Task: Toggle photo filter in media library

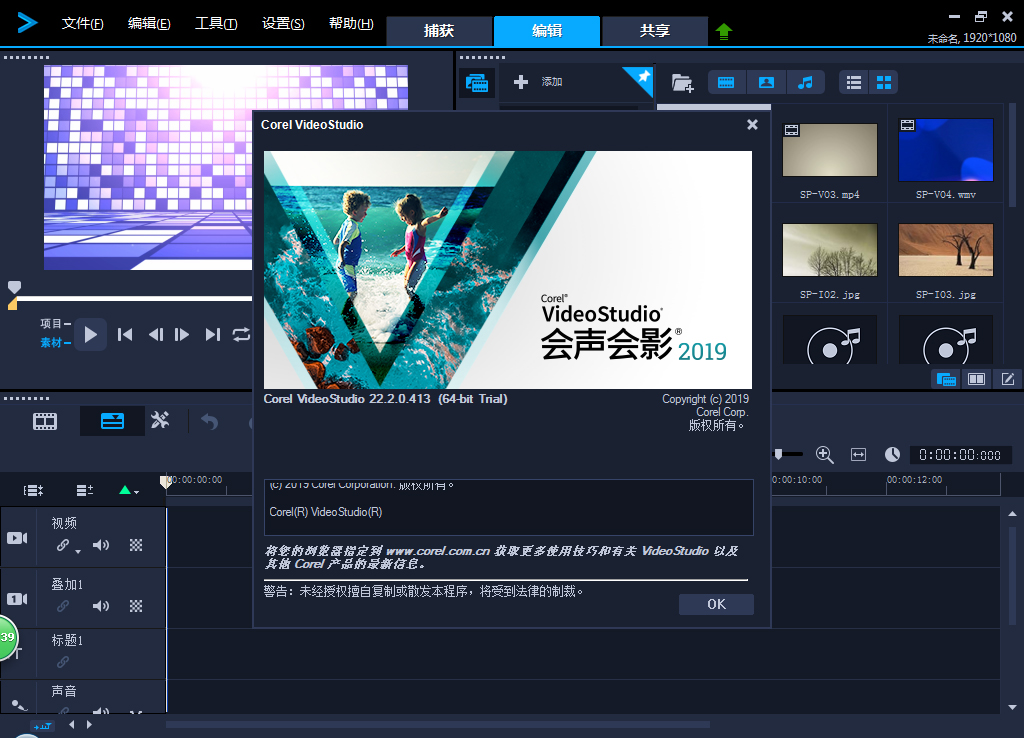Action: (765, 82)
